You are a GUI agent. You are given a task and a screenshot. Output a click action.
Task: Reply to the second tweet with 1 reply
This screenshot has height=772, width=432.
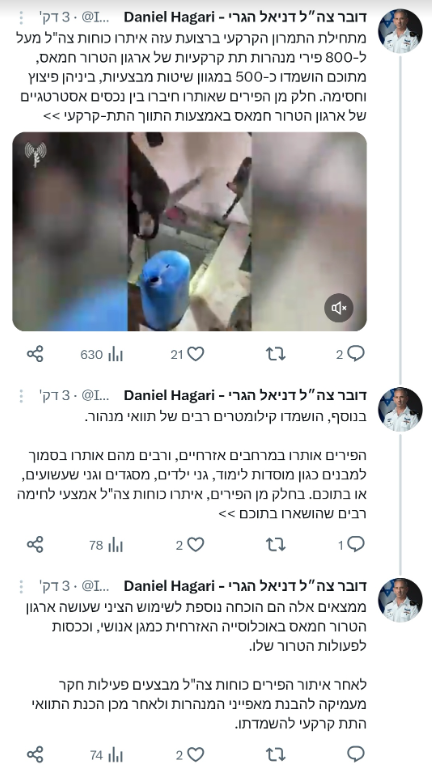click(352, 545)
